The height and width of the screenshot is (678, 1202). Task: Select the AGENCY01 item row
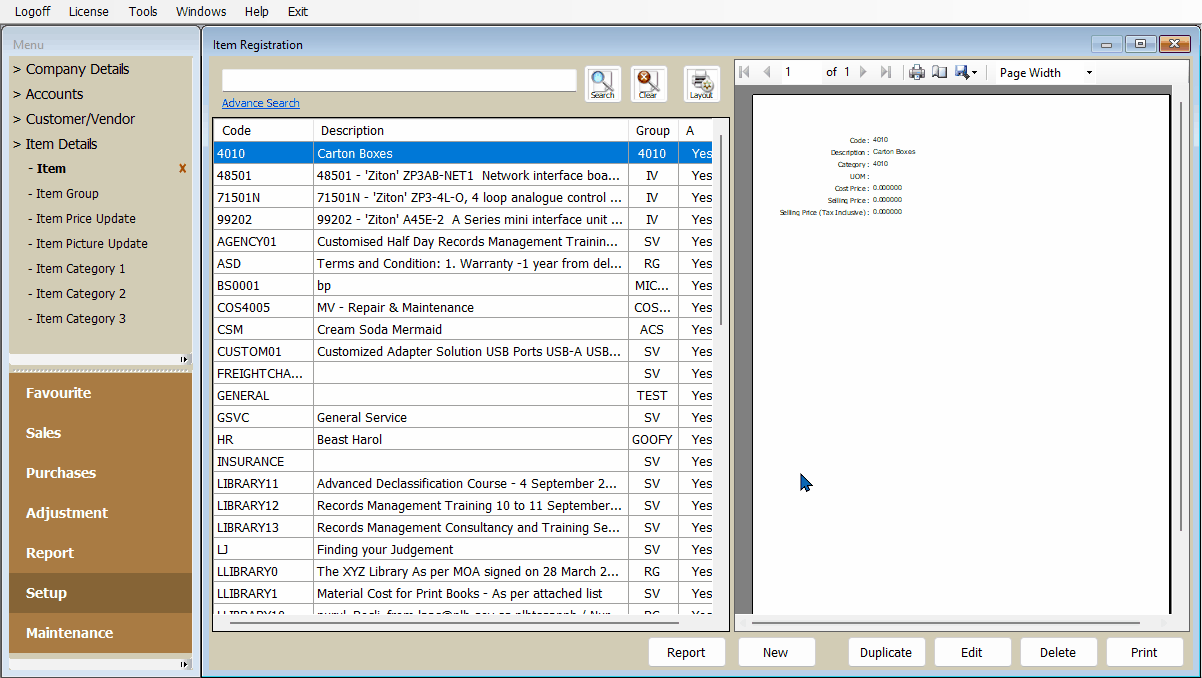coord(465,242)
